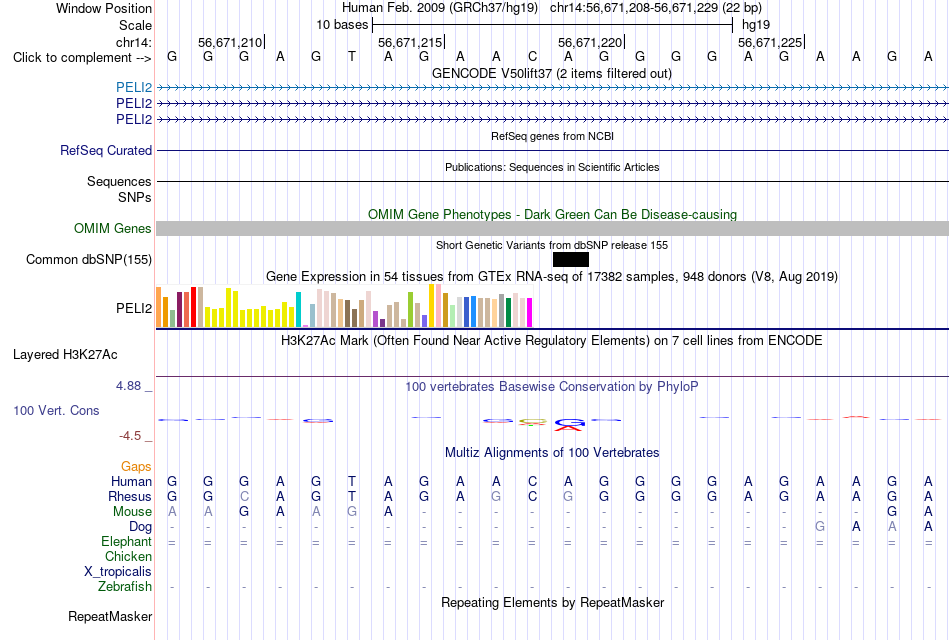950x640 pixels.
Task: Select the Rhesus alignment row label
Action: click(130, 496)
